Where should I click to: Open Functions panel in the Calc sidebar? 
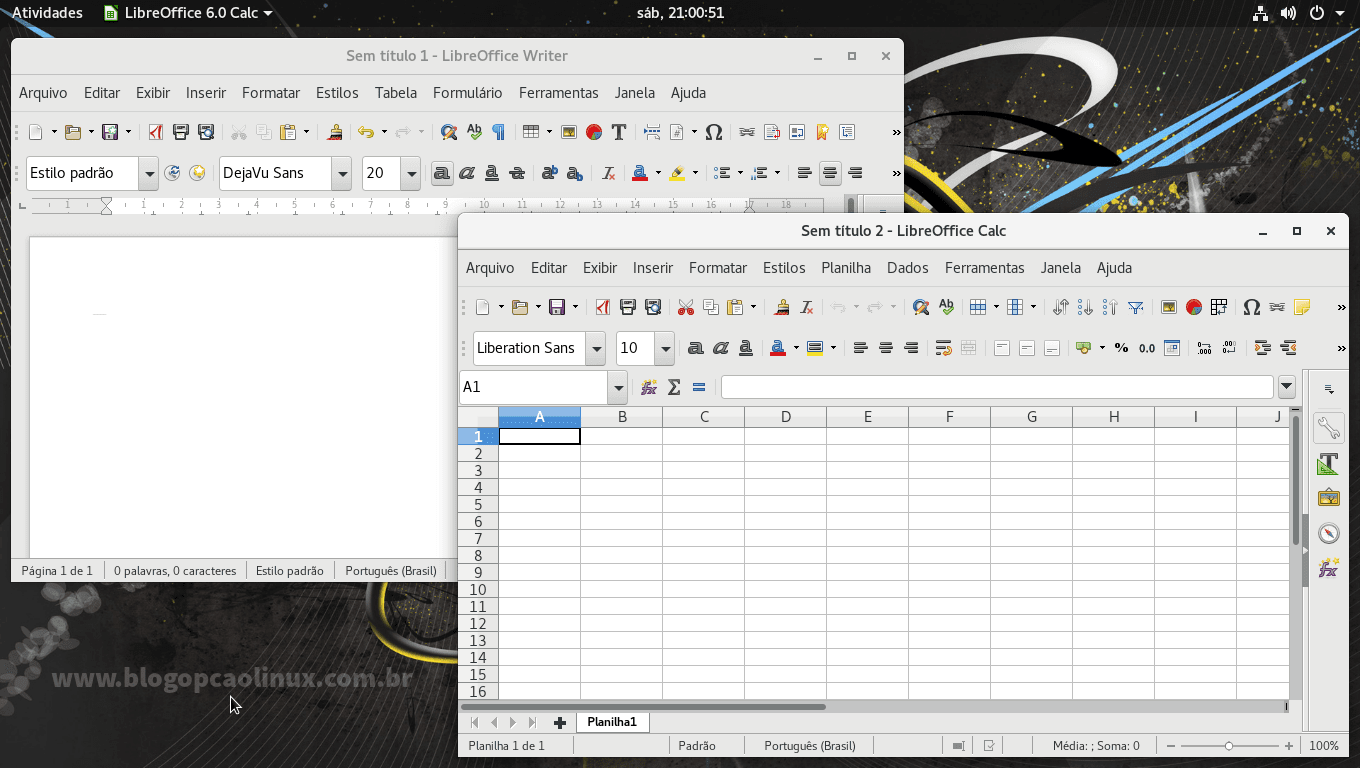tap(1328, 568)
